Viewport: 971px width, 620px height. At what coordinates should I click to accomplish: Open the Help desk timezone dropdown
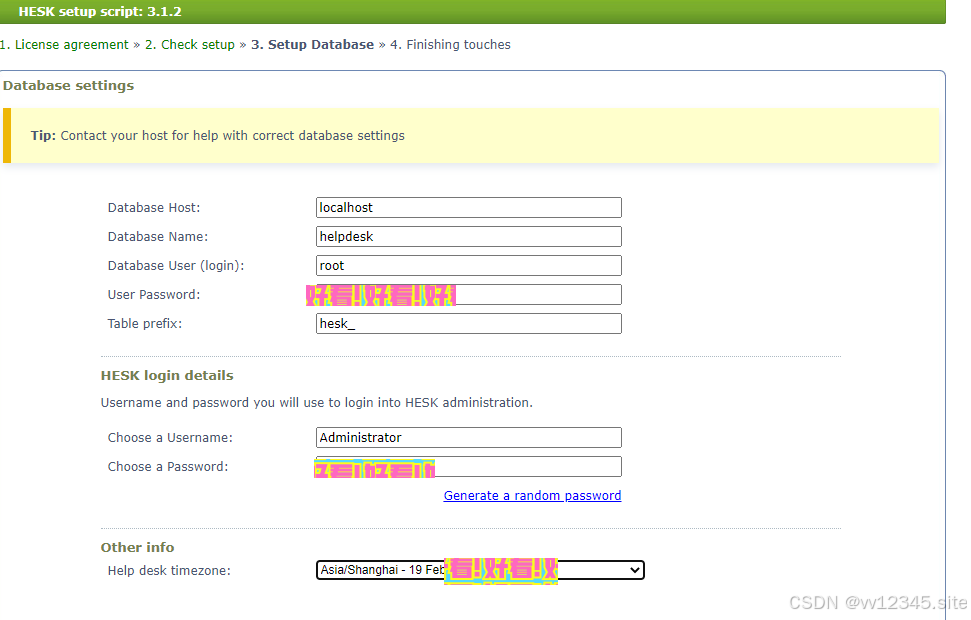click(481, 570)
